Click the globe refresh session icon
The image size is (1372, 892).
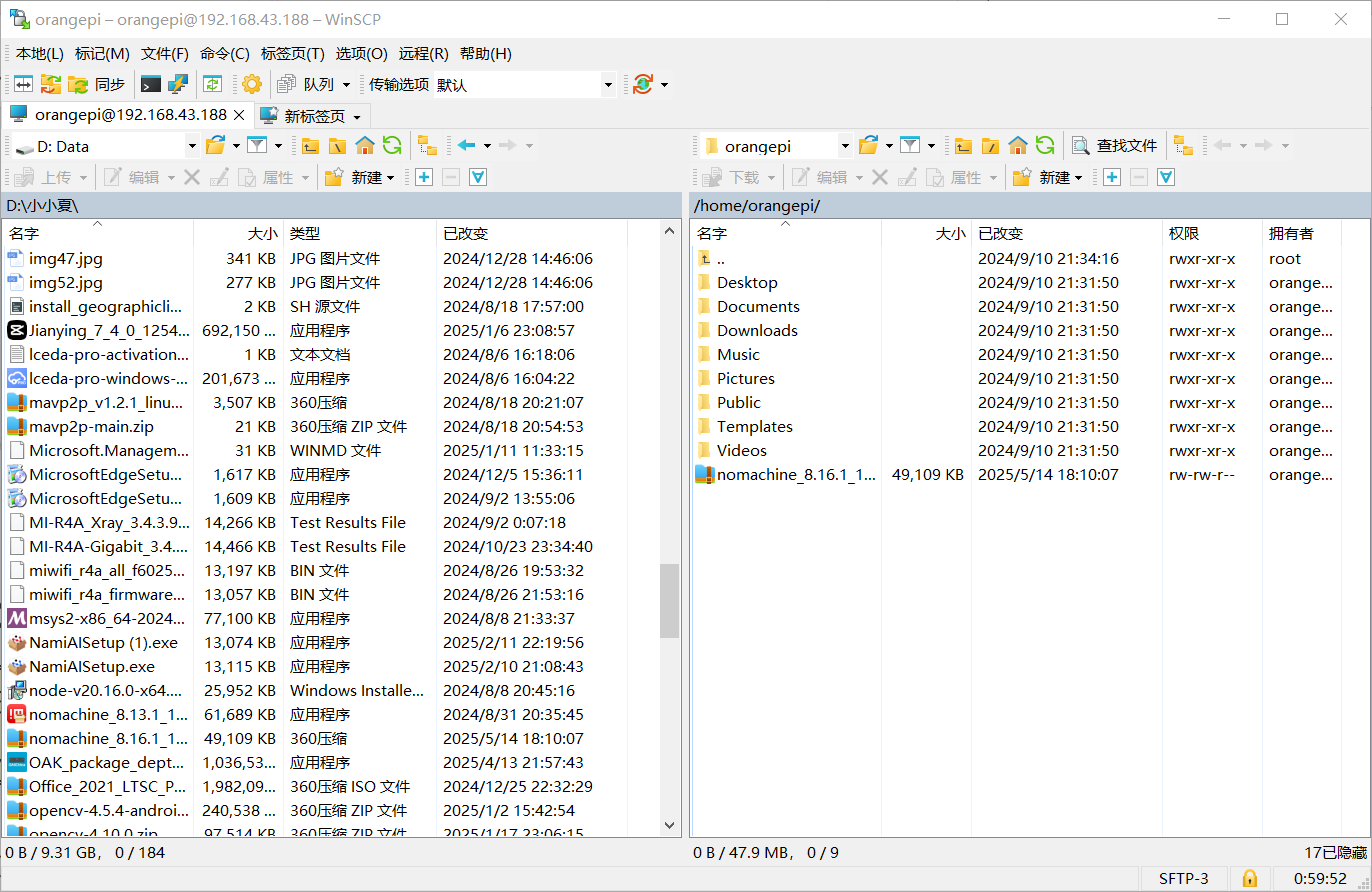point(643,85)
